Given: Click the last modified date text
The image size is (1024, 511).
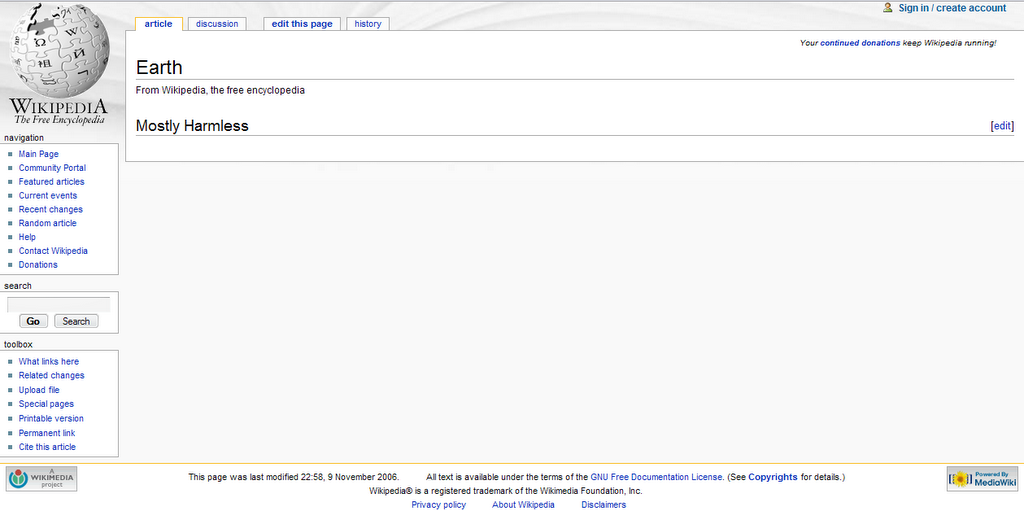Looking at the screenshot, I should pyautogui.click(x=294, y=477).
